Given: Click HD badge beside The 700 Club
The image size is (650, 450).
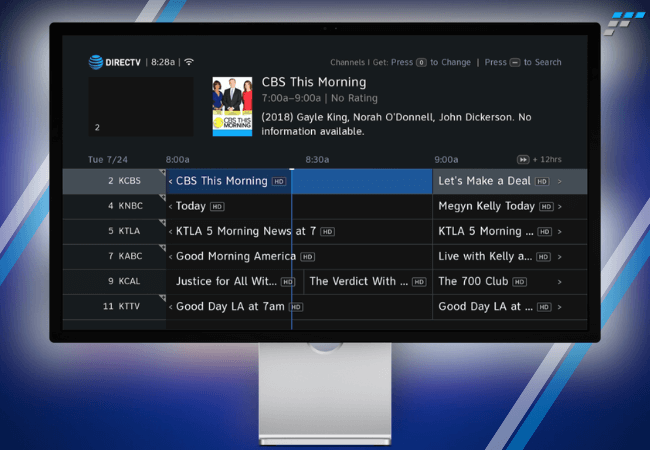Looking at the screenshot, I should point(519,282).
